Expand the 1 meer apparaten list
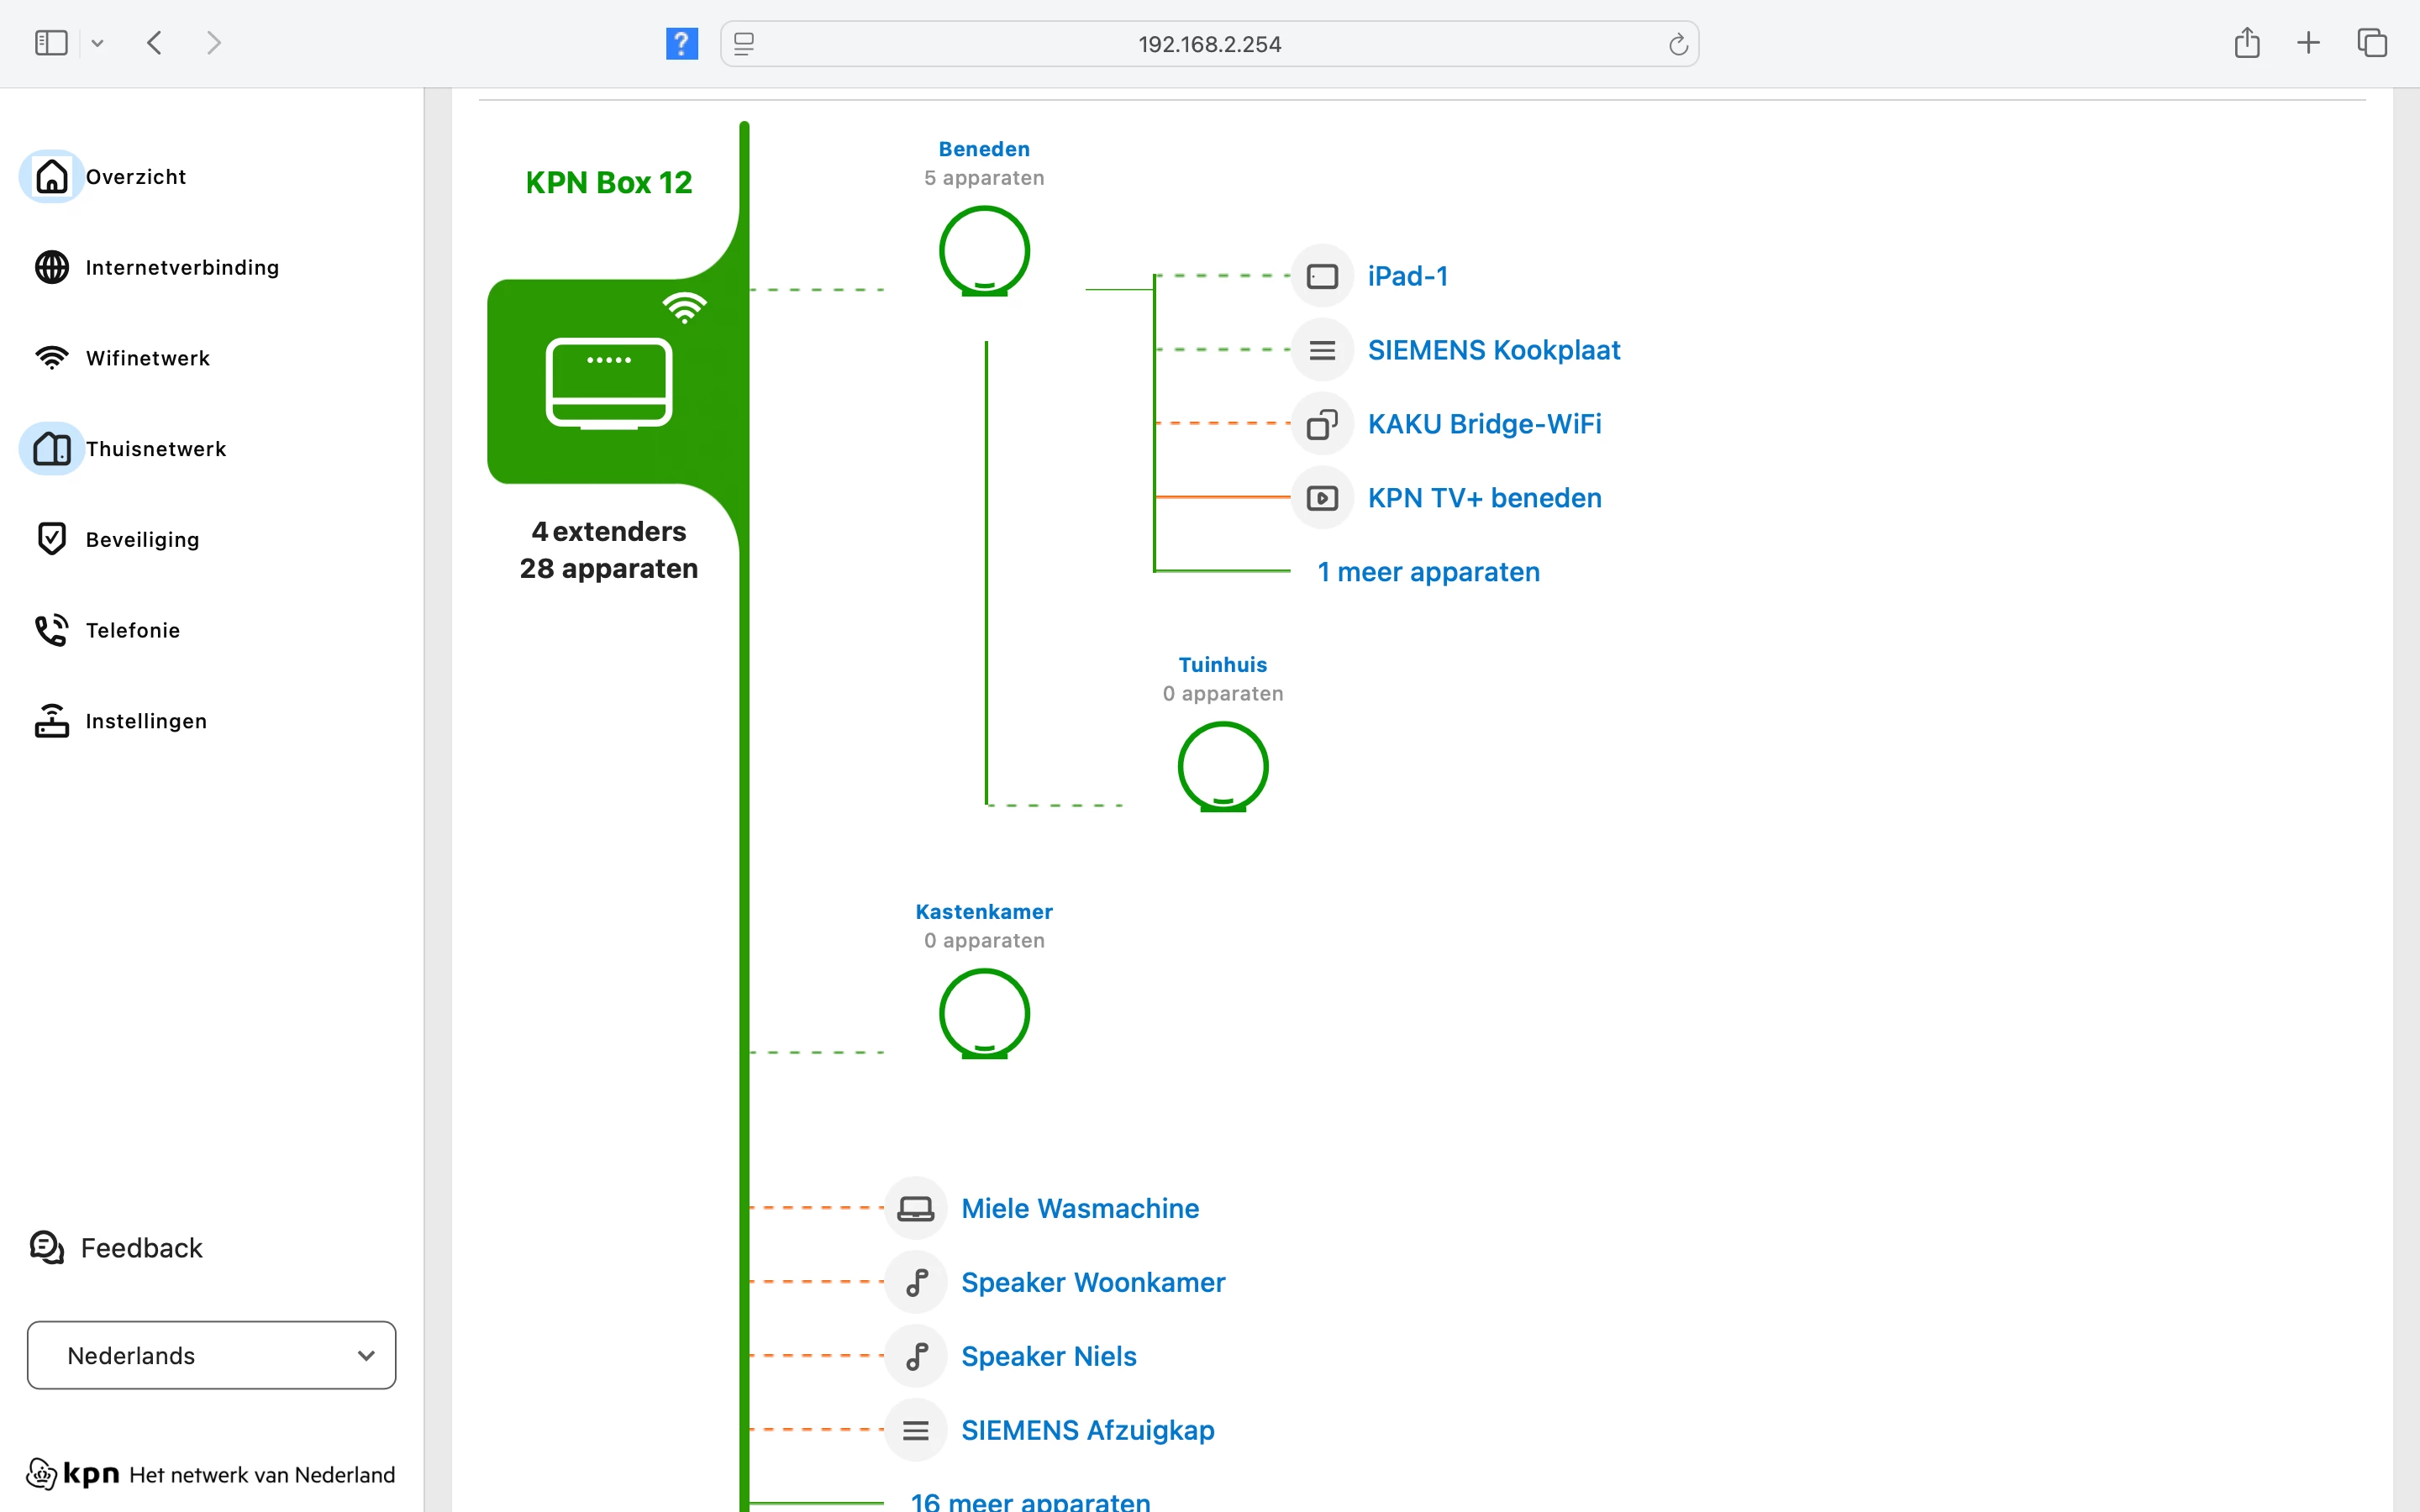 1428,572
